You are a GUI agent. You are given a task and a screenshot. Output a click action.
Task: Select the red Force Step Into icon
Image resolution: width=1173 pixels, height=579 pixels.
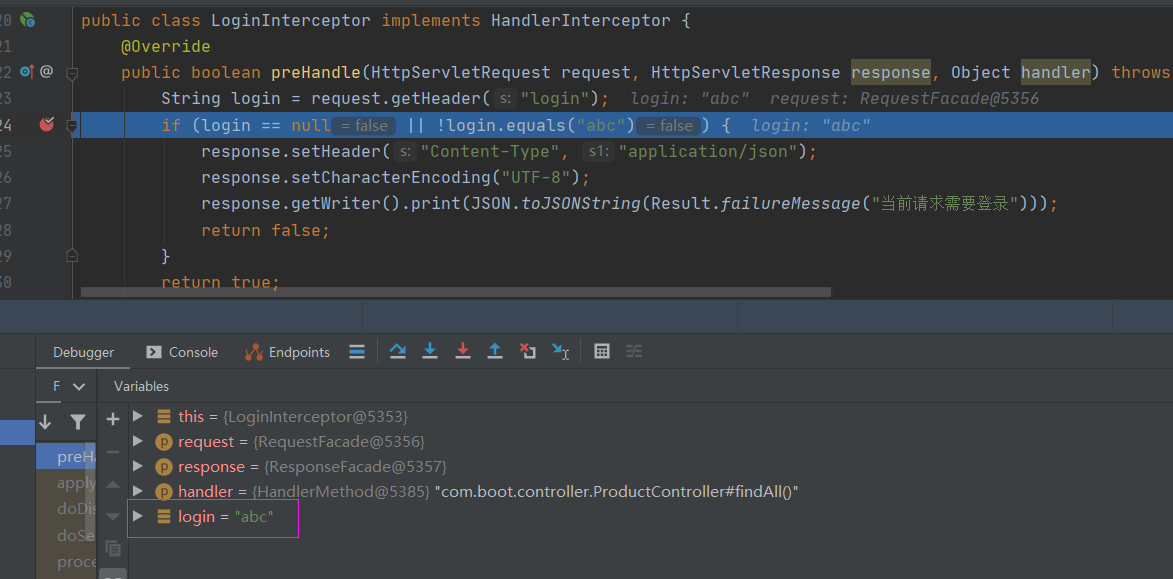click(462, 351)
